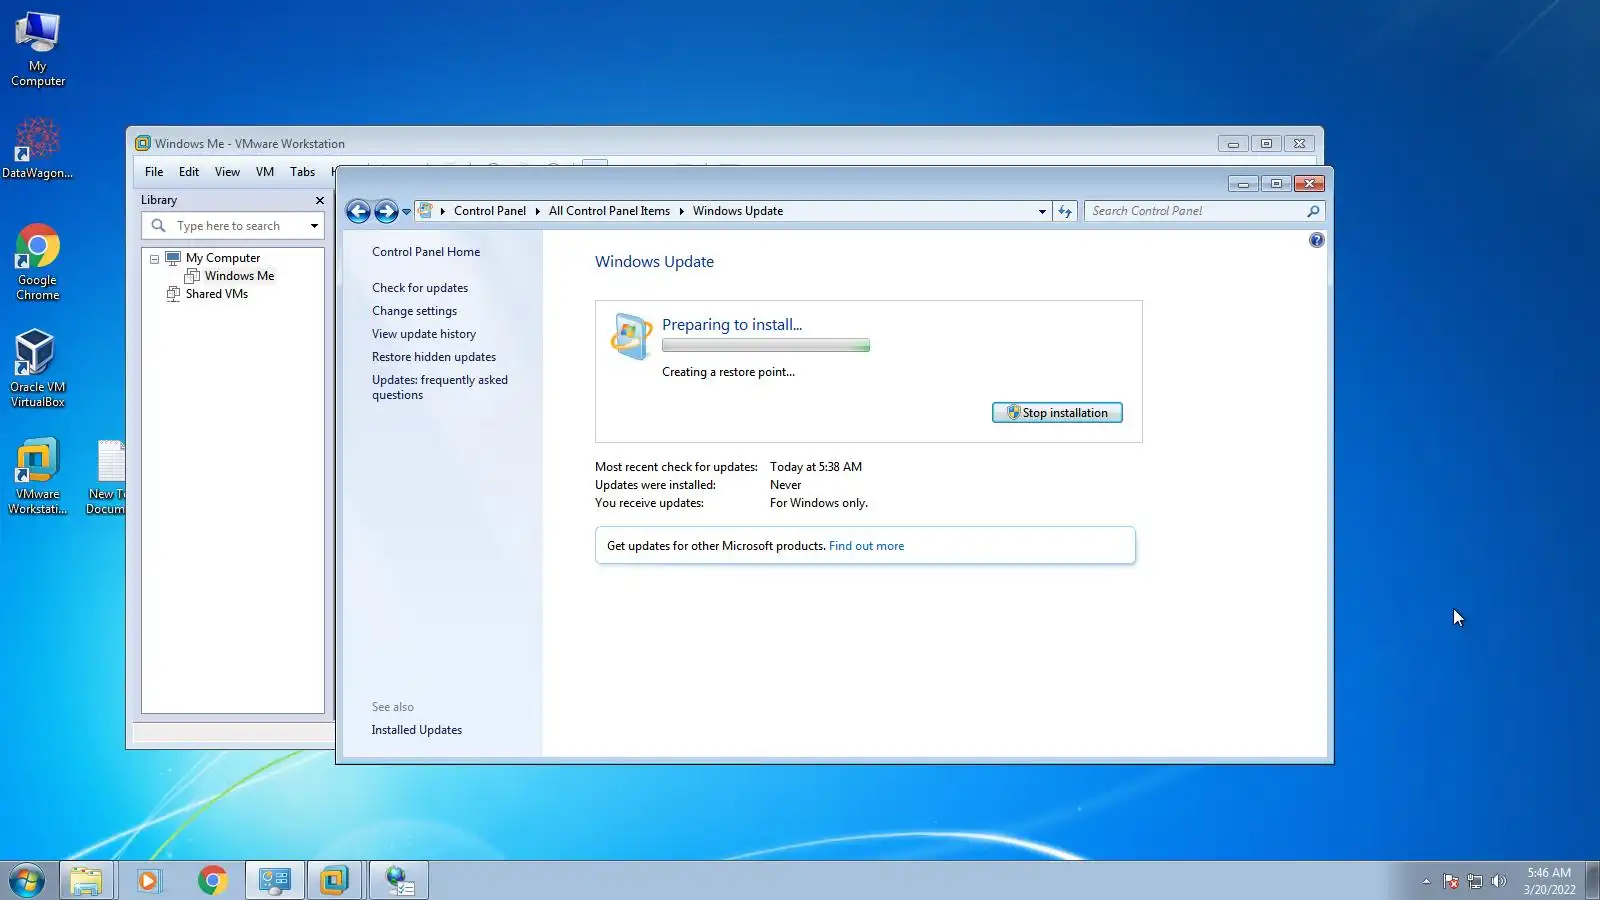Click the All Control Panel Items breadcrumb
Screen dimensions: 1600x900
[x=609, y=211]
